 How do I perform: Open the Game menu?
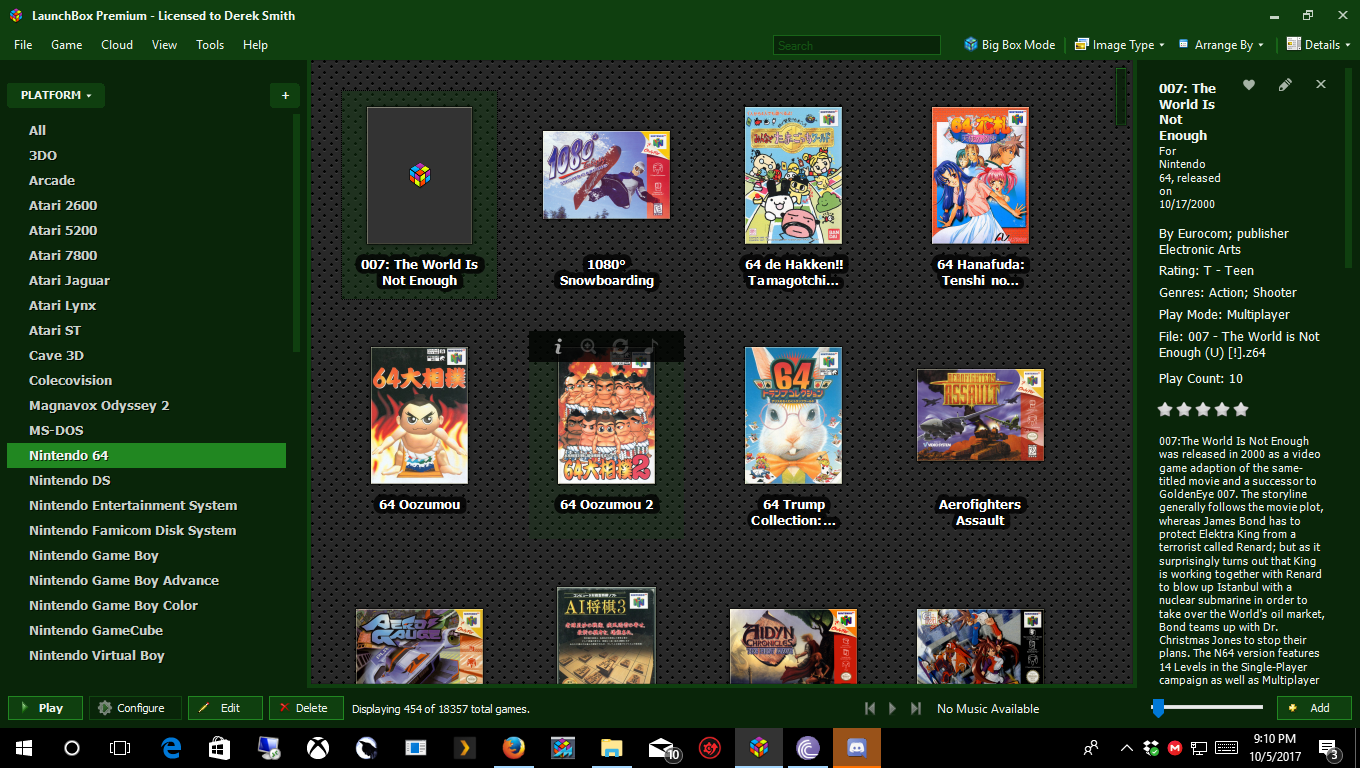pyautogui.click(x=67, y=45)
